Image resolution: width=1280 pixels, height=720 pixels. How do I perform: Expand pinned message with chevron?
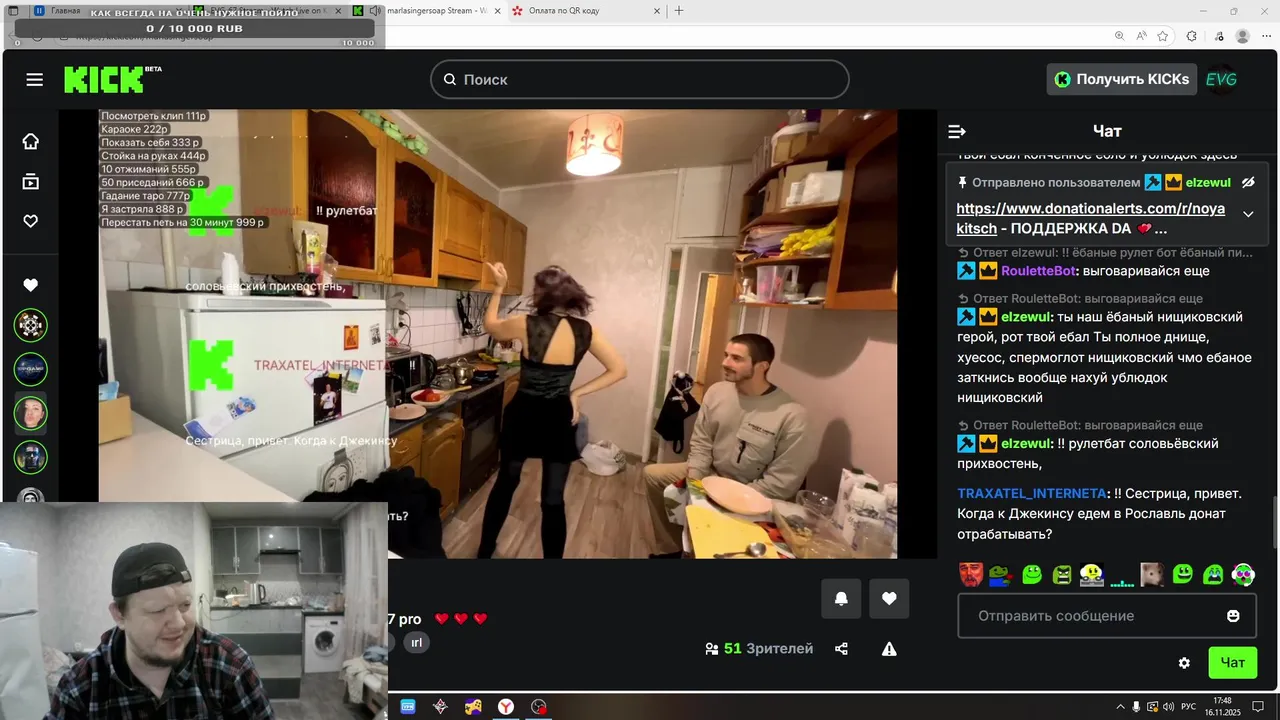pos(1248,214)
